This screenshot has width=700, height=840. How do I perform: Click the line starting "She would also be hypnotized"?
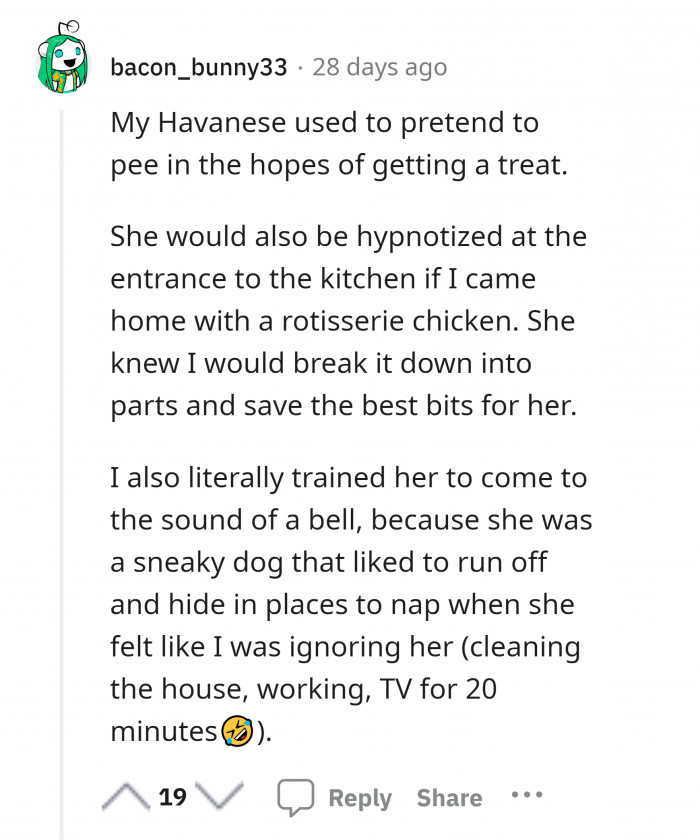tap(348, 237)
